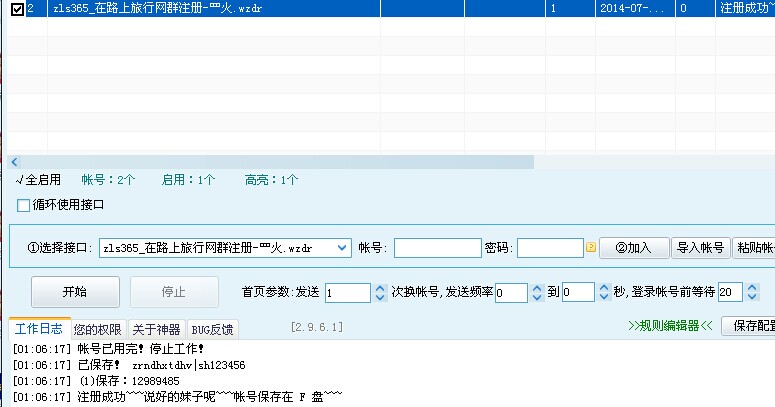Viewport: 775px width, 407px height.
Task: Click the 登录帐号前等待 field showing 20
Action: (x=730, y=292)
